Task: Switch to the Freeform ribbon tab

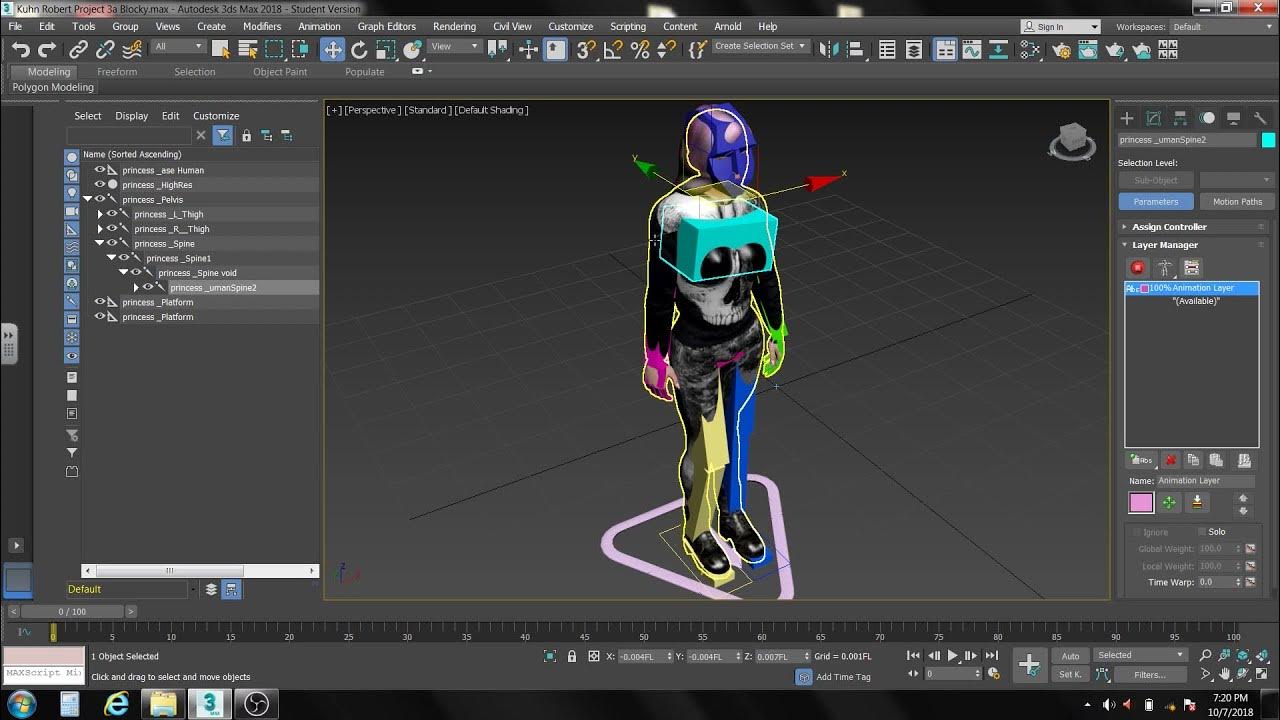Action: tap(117, 72)
